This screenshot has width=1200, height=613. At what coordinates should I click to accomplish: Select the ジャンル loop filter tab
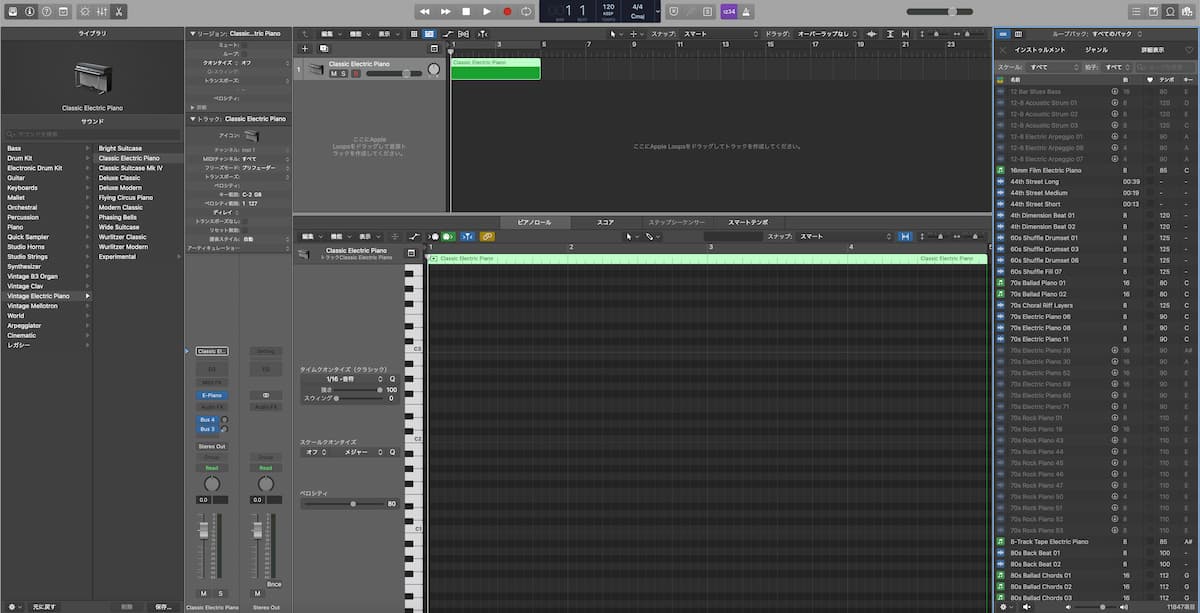[x=1097, y=49]
